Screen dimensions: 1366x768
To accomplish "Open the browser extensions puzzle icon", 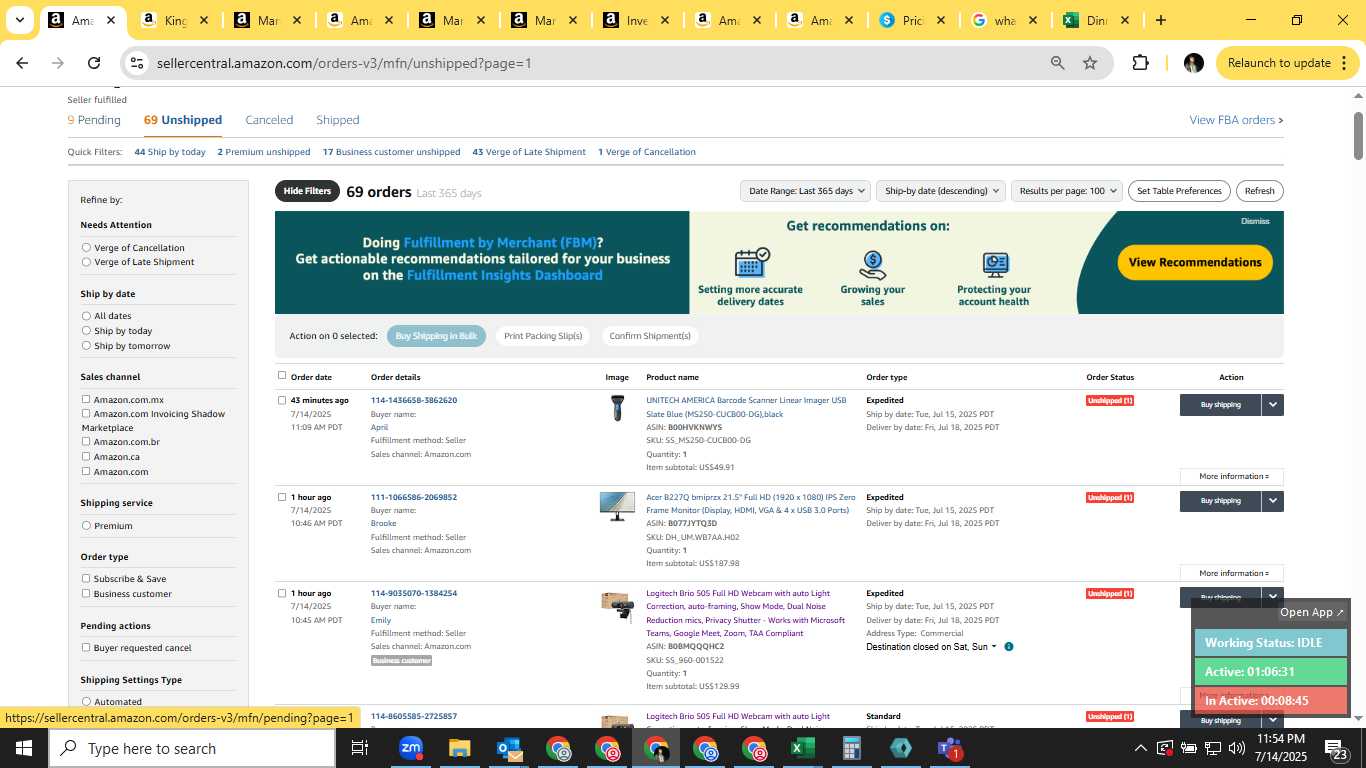I will [x=1140, y=63].
